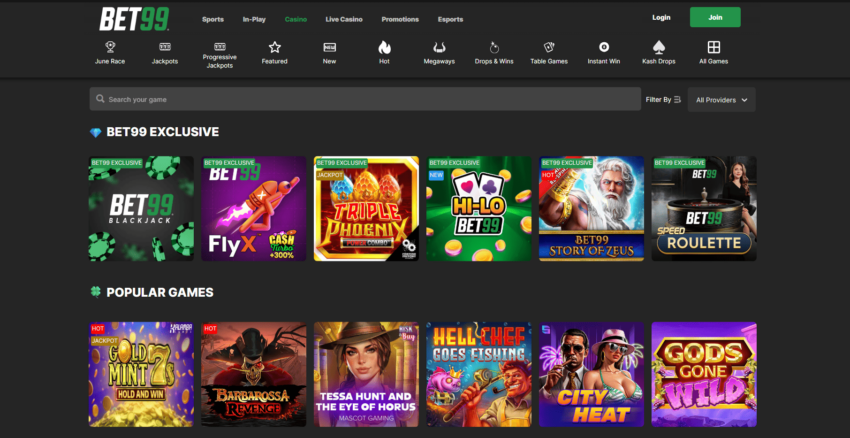Launch the Speed Roulette game tile

point(704,209)
